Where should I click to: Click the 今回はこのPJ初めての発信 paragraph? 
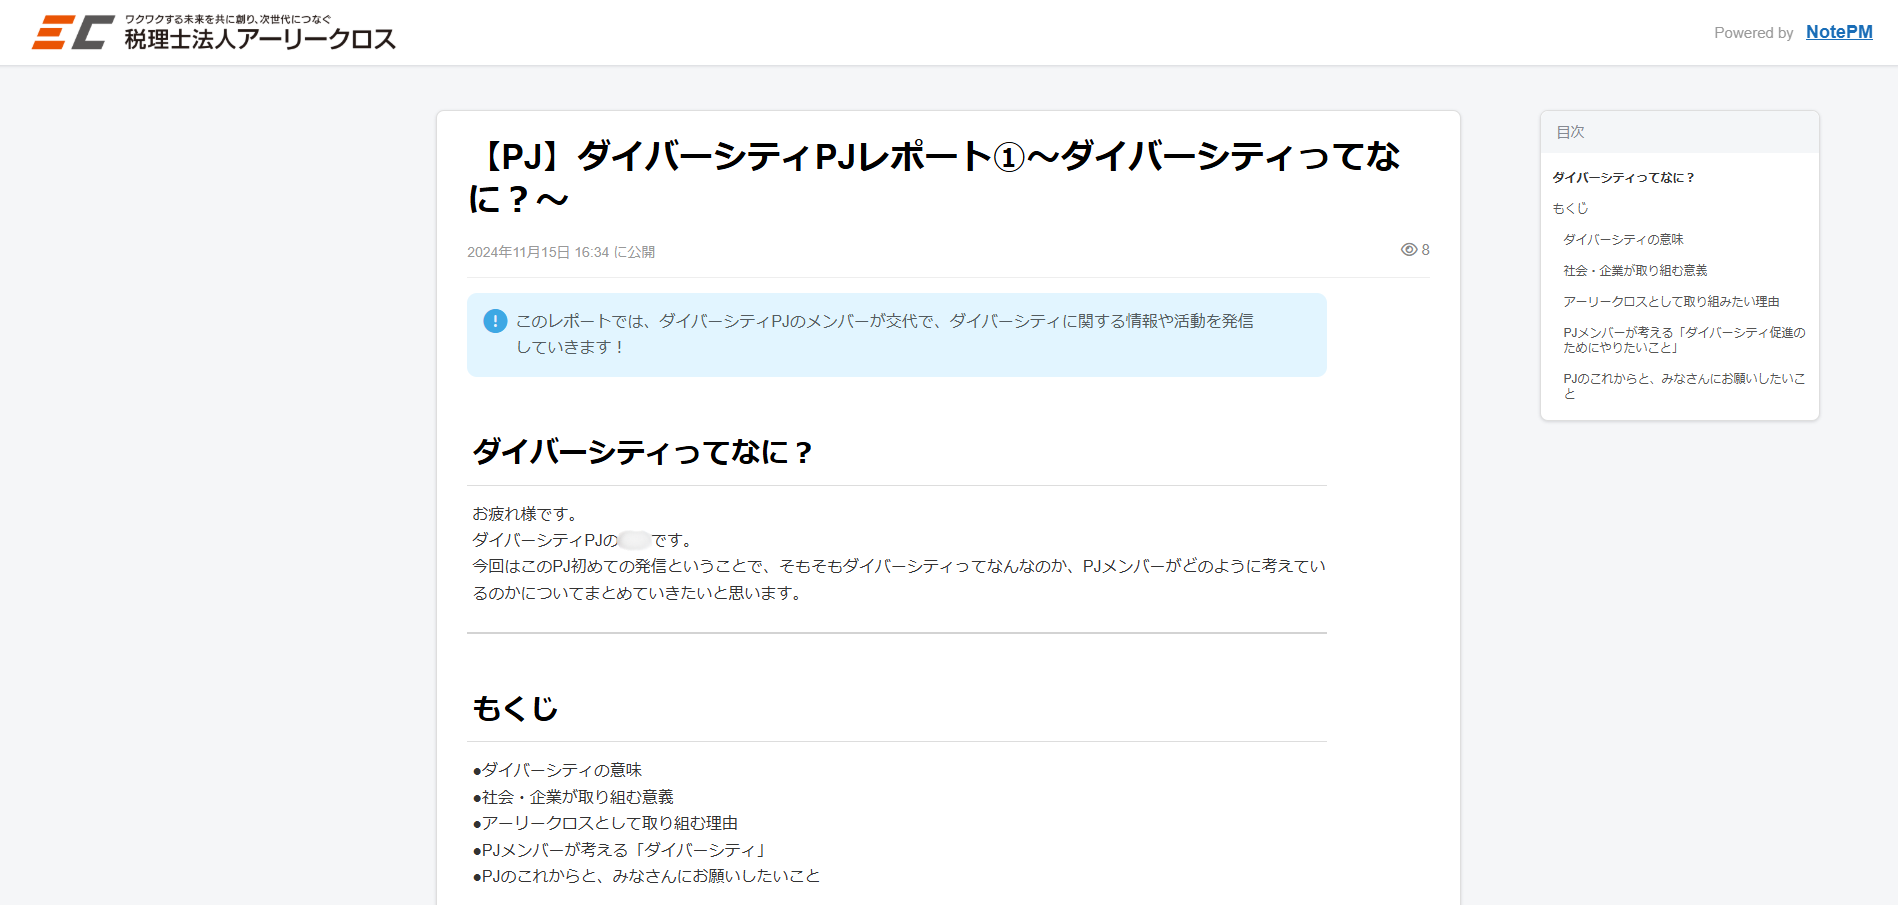[x=899, y=579]
